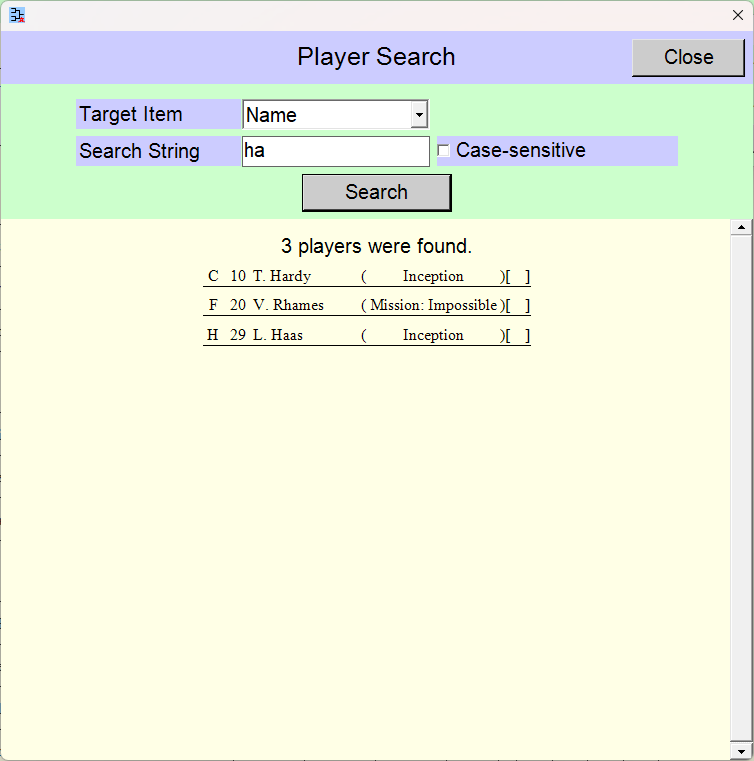Click the scrollbar down arrow
The image size is (754, 761).
(x=741, y=752)
